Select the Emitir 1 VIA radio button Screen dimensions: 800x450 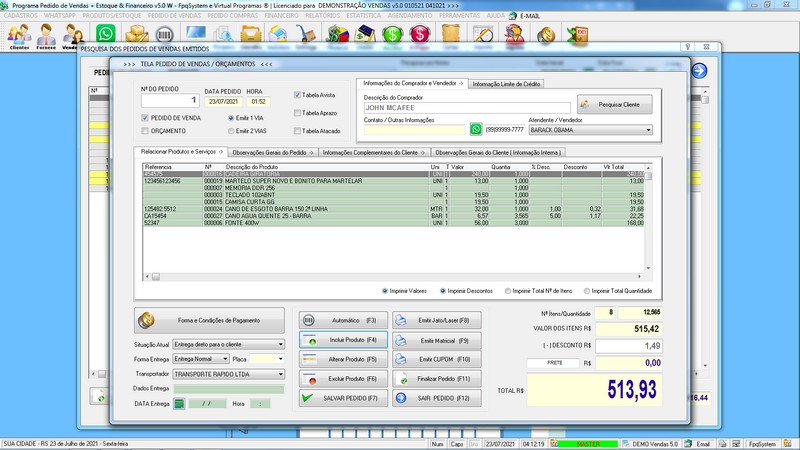tap(231, 118)
